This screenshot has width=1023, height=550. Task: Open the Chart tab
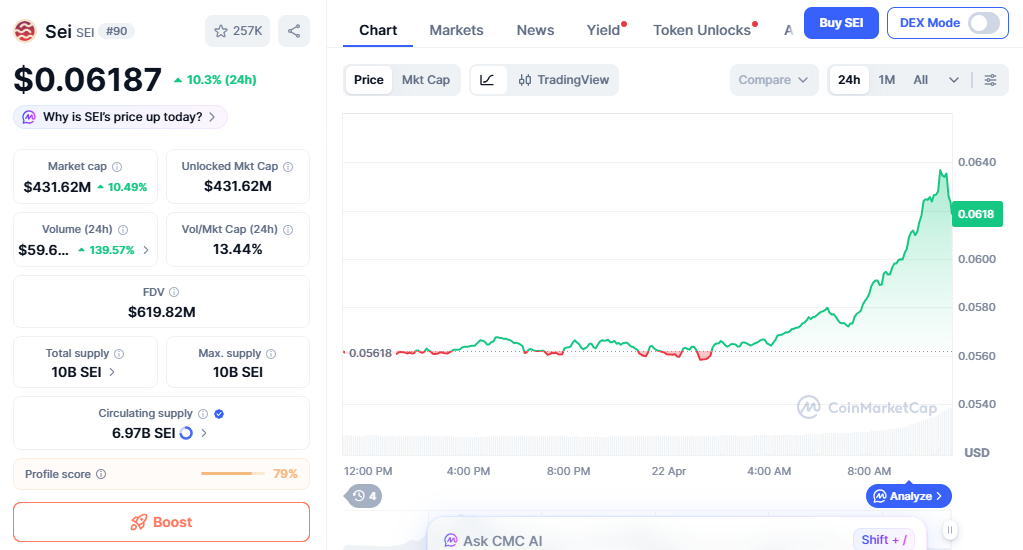click(x=378, y=30)
